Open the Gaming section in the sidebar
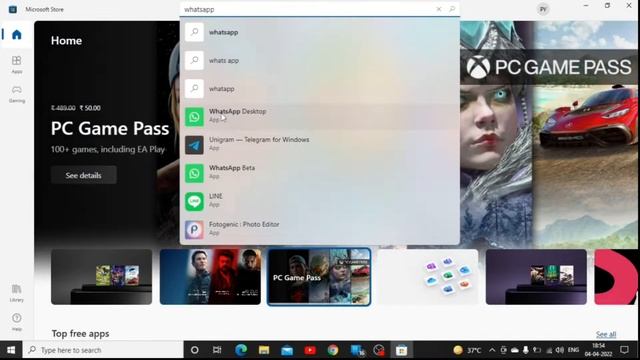This screenshot has height=360, width=640. (x=16, y=94)
